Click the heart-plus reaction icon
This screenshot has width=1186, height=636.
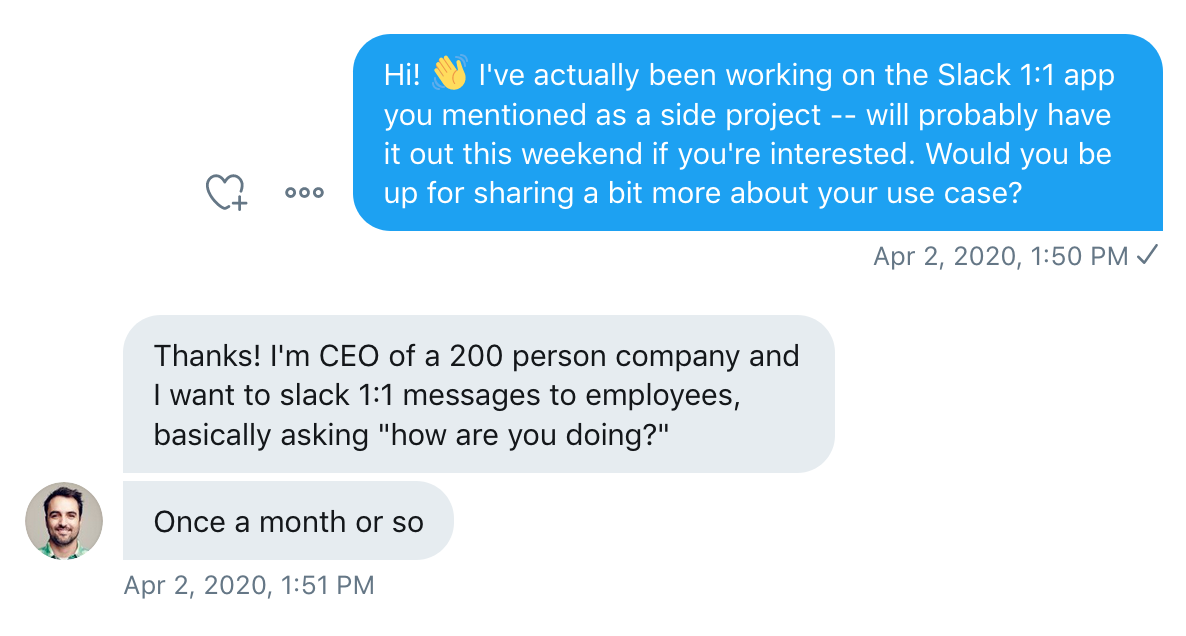point(225,192)
